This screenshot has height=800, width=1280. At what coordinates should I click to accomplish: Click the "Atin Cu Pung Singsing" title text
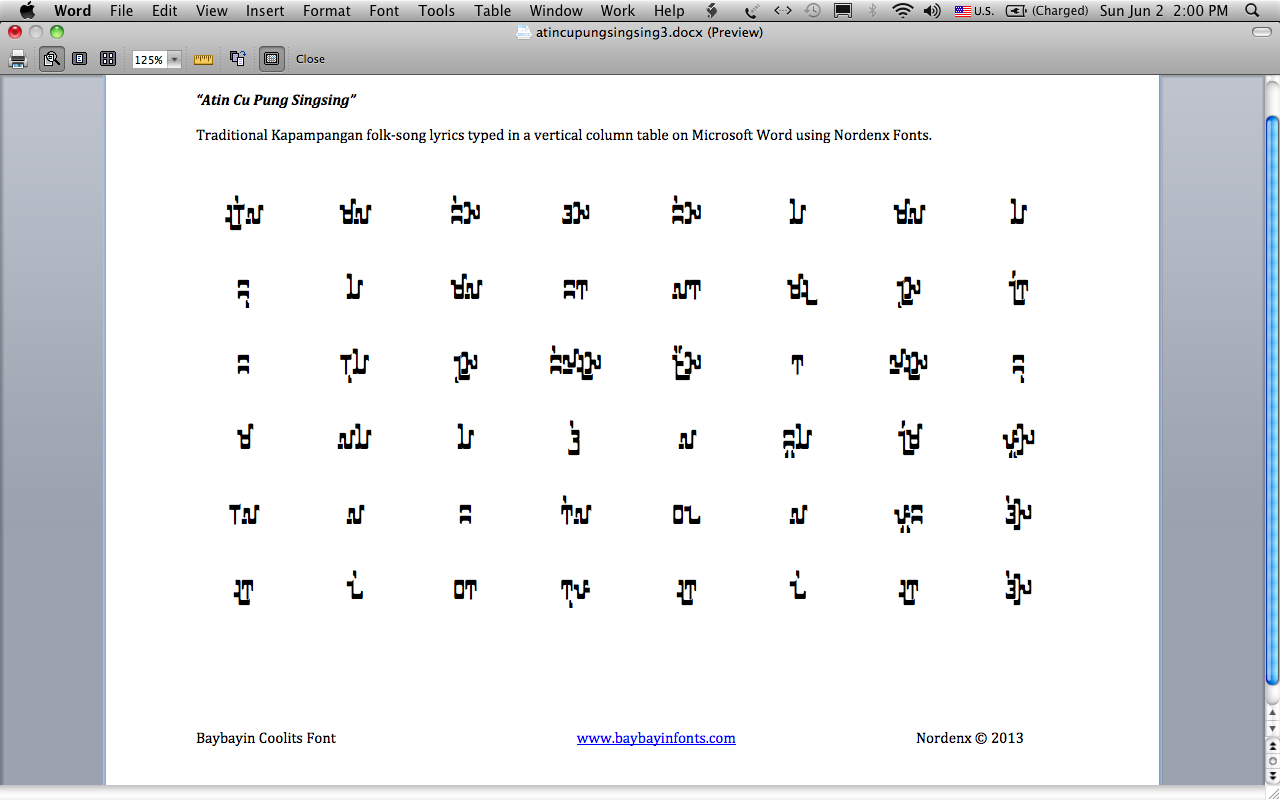click(276, 100)
